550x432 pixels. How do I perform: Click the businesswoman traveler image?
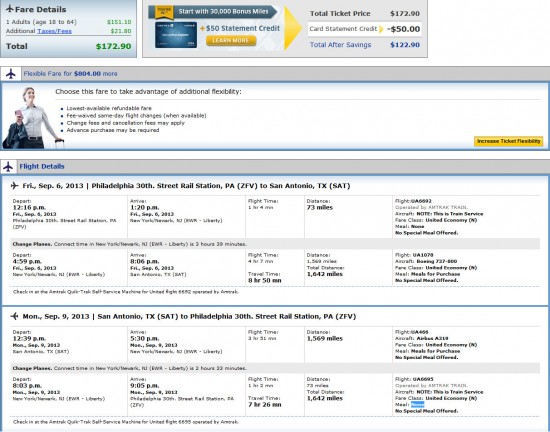point(32,118)
